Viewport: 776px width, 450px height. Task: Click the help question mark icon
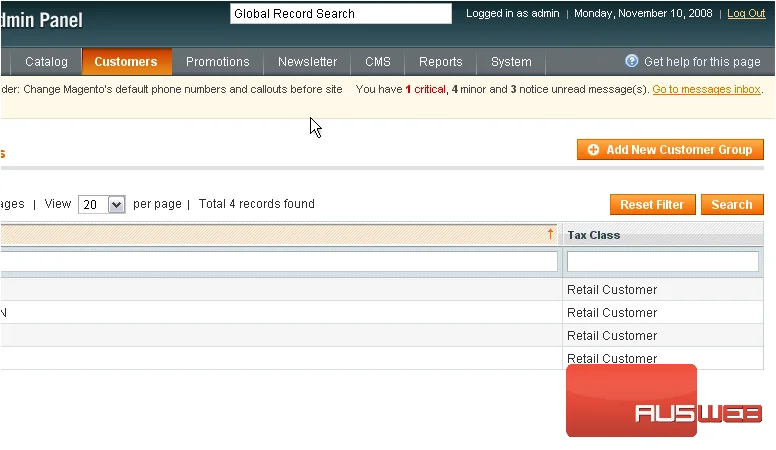click(x=631, y=61)
